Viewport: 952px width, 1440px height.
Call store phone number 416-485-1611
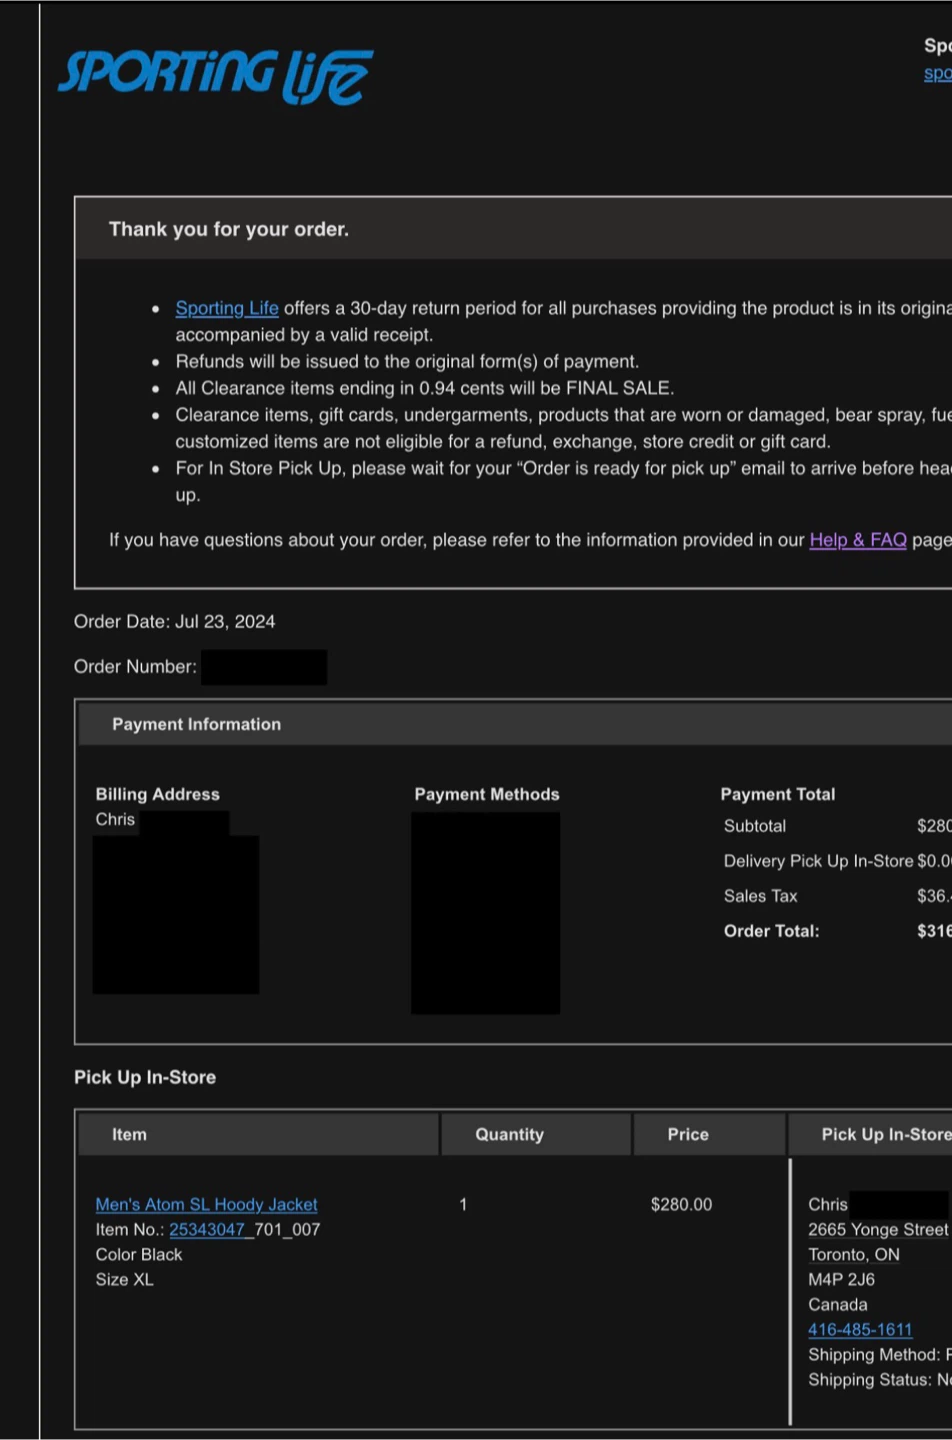[860, 1330]
